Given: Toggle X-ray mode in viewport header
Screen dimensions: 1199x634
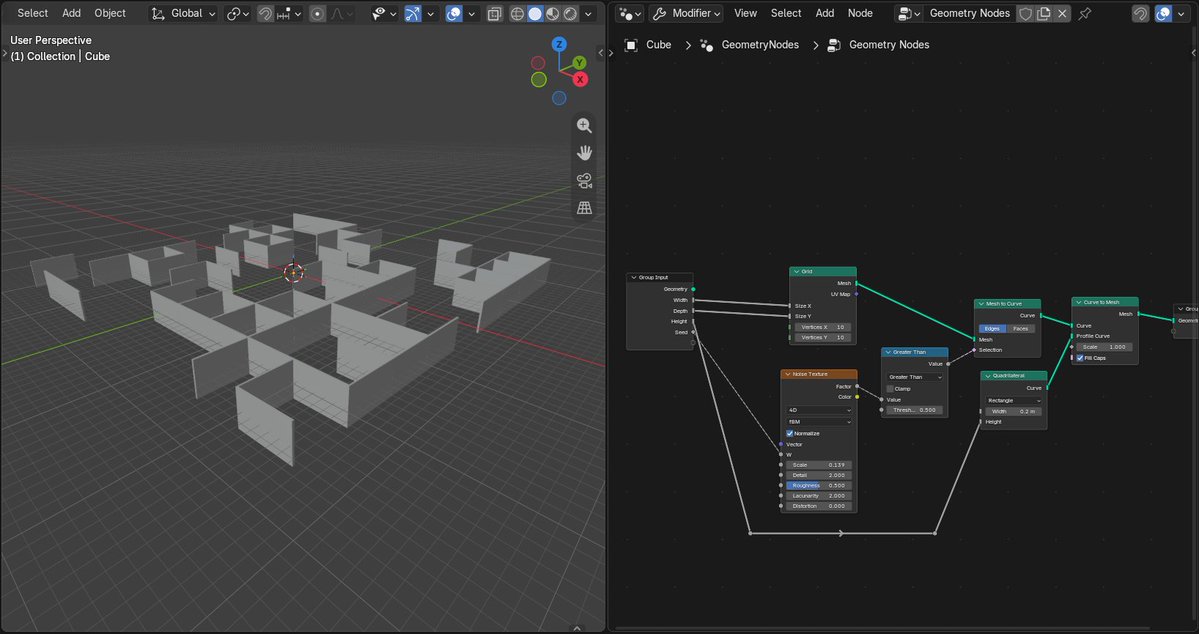Looking at the screenshot, I should 495,14.
